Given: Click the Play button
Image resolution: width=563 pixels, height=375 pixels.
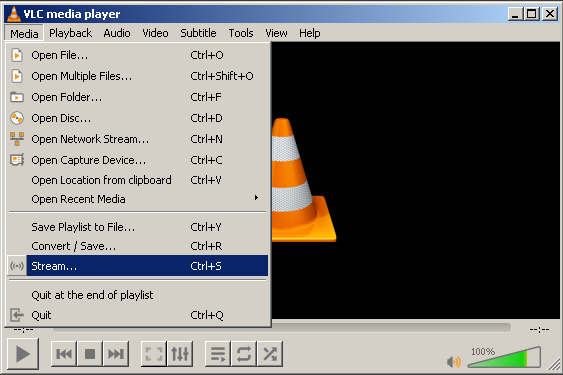Looking at the screenshot, I should point(23,354).
